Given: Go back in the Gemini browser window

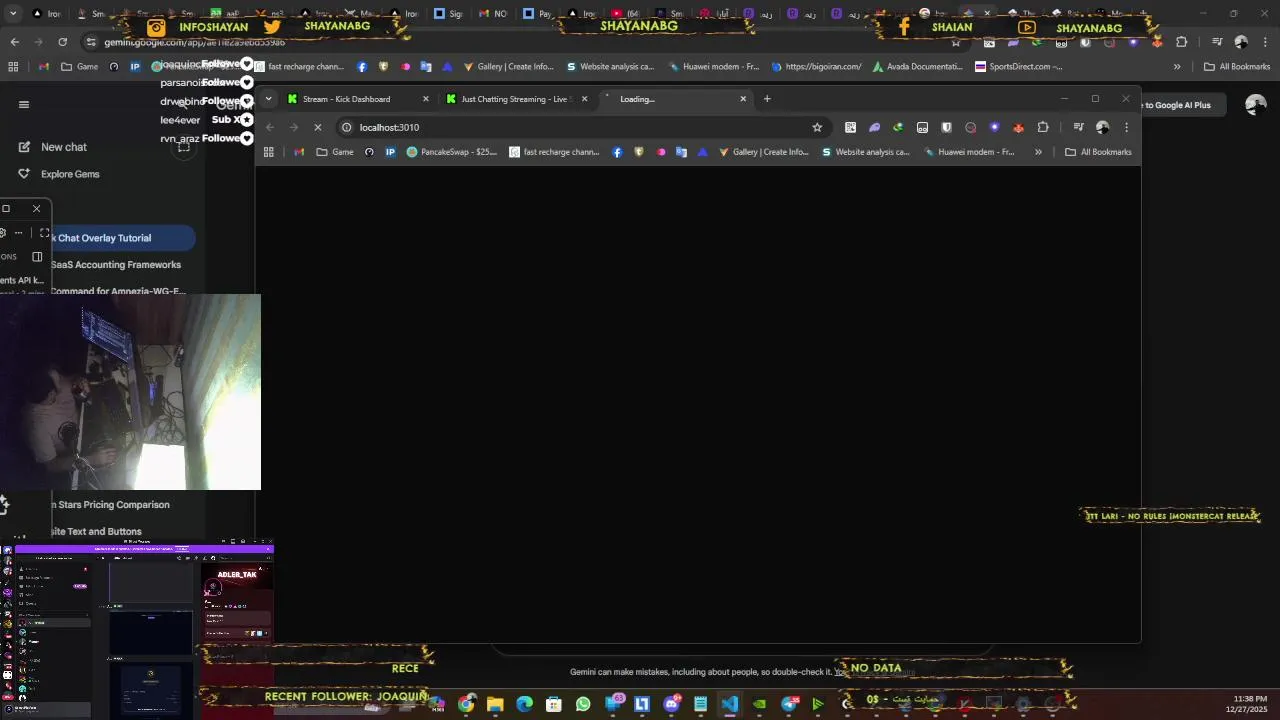Looking at the screenshot, I should coord(14,42).
